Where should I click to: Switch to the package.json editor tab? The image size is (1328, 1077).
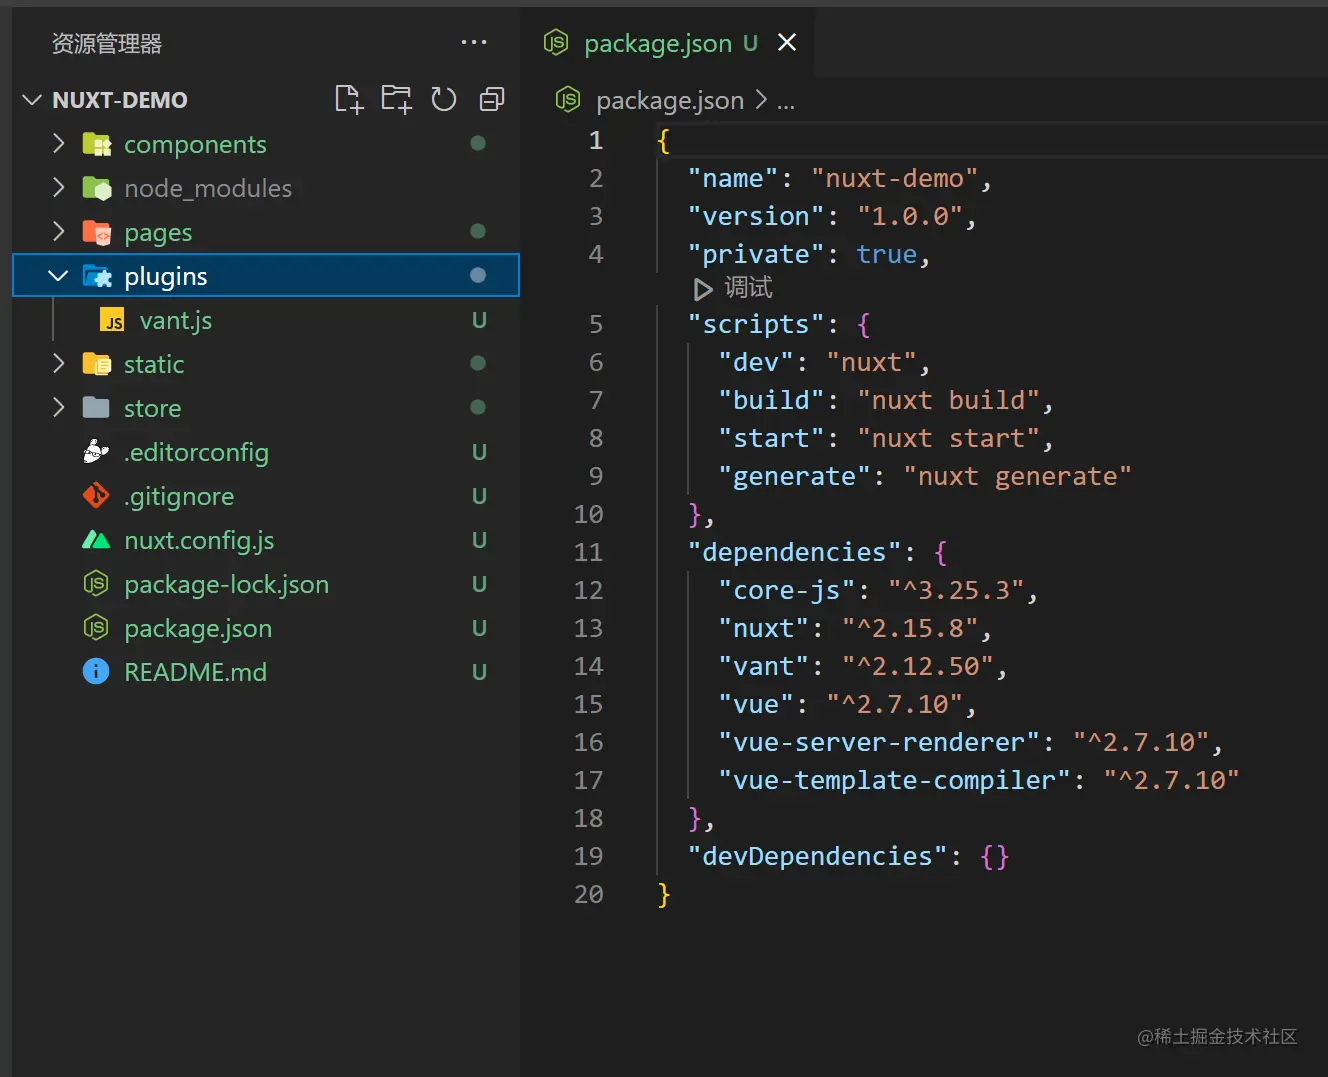tap(657, 43)
